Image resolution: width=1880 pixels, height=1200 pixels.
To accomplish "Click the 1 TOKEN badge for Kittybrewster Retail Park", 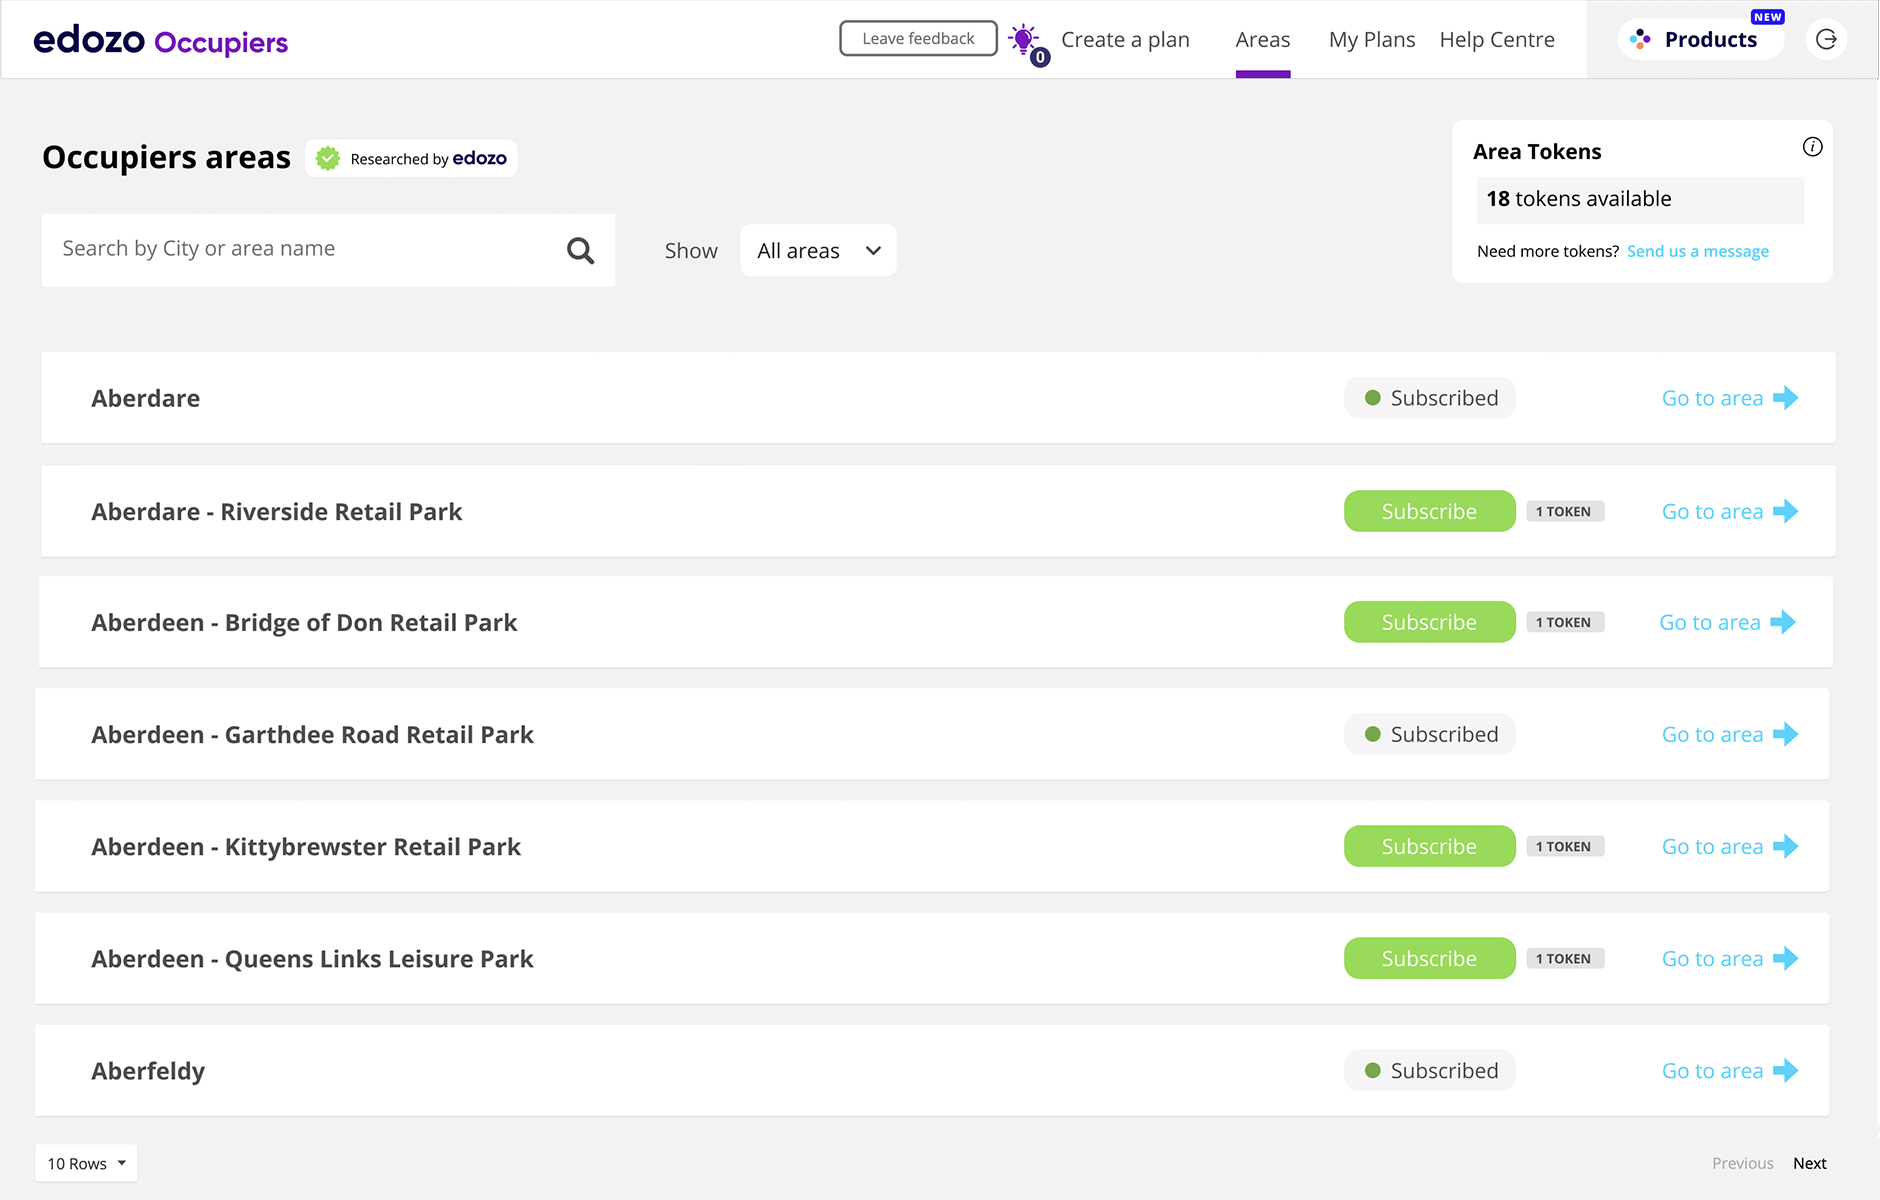I will [1564, 846].
